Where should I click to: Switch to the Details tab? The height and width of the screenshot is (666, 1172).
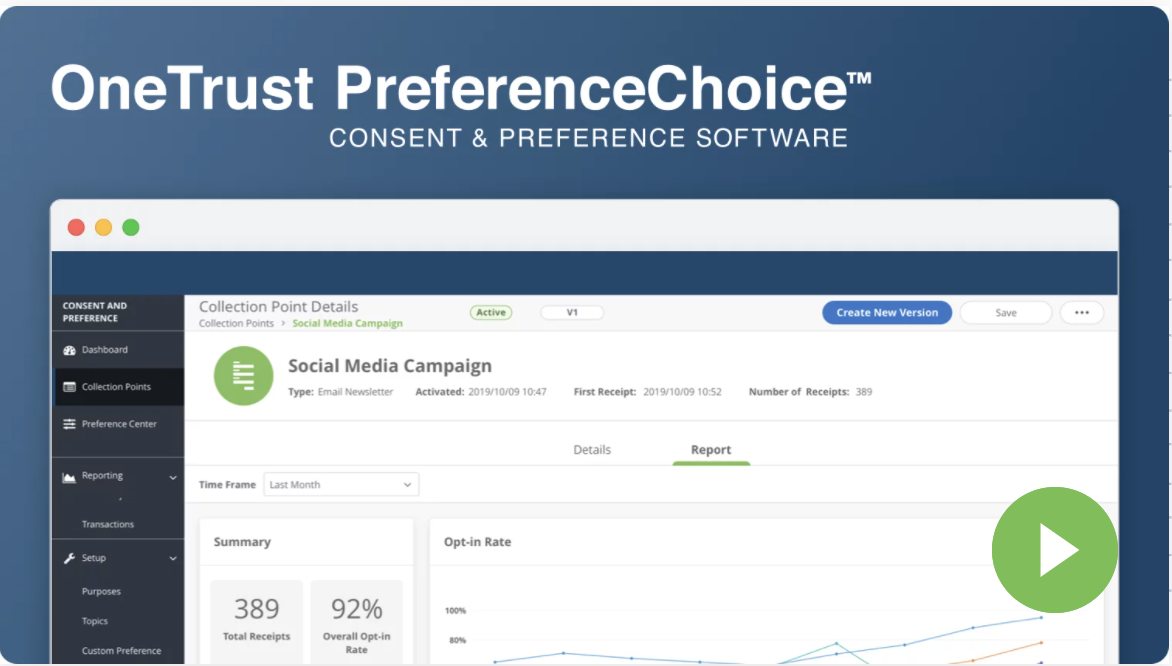[x=592, y=449]
